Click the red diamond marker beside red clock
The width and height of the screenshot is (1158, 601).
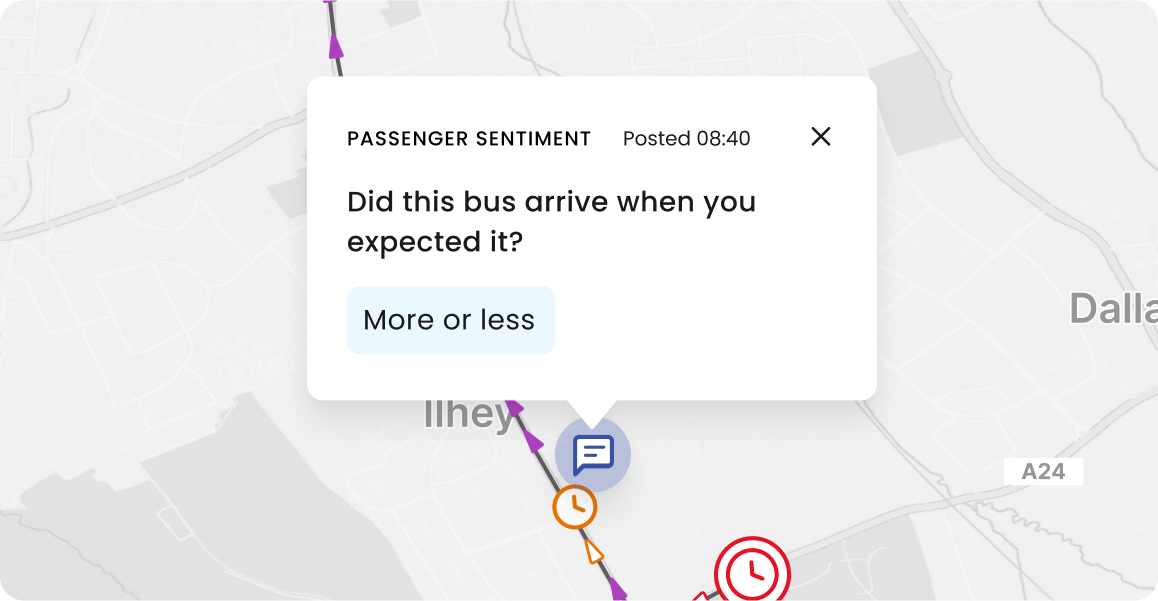(x=701, y=596)
